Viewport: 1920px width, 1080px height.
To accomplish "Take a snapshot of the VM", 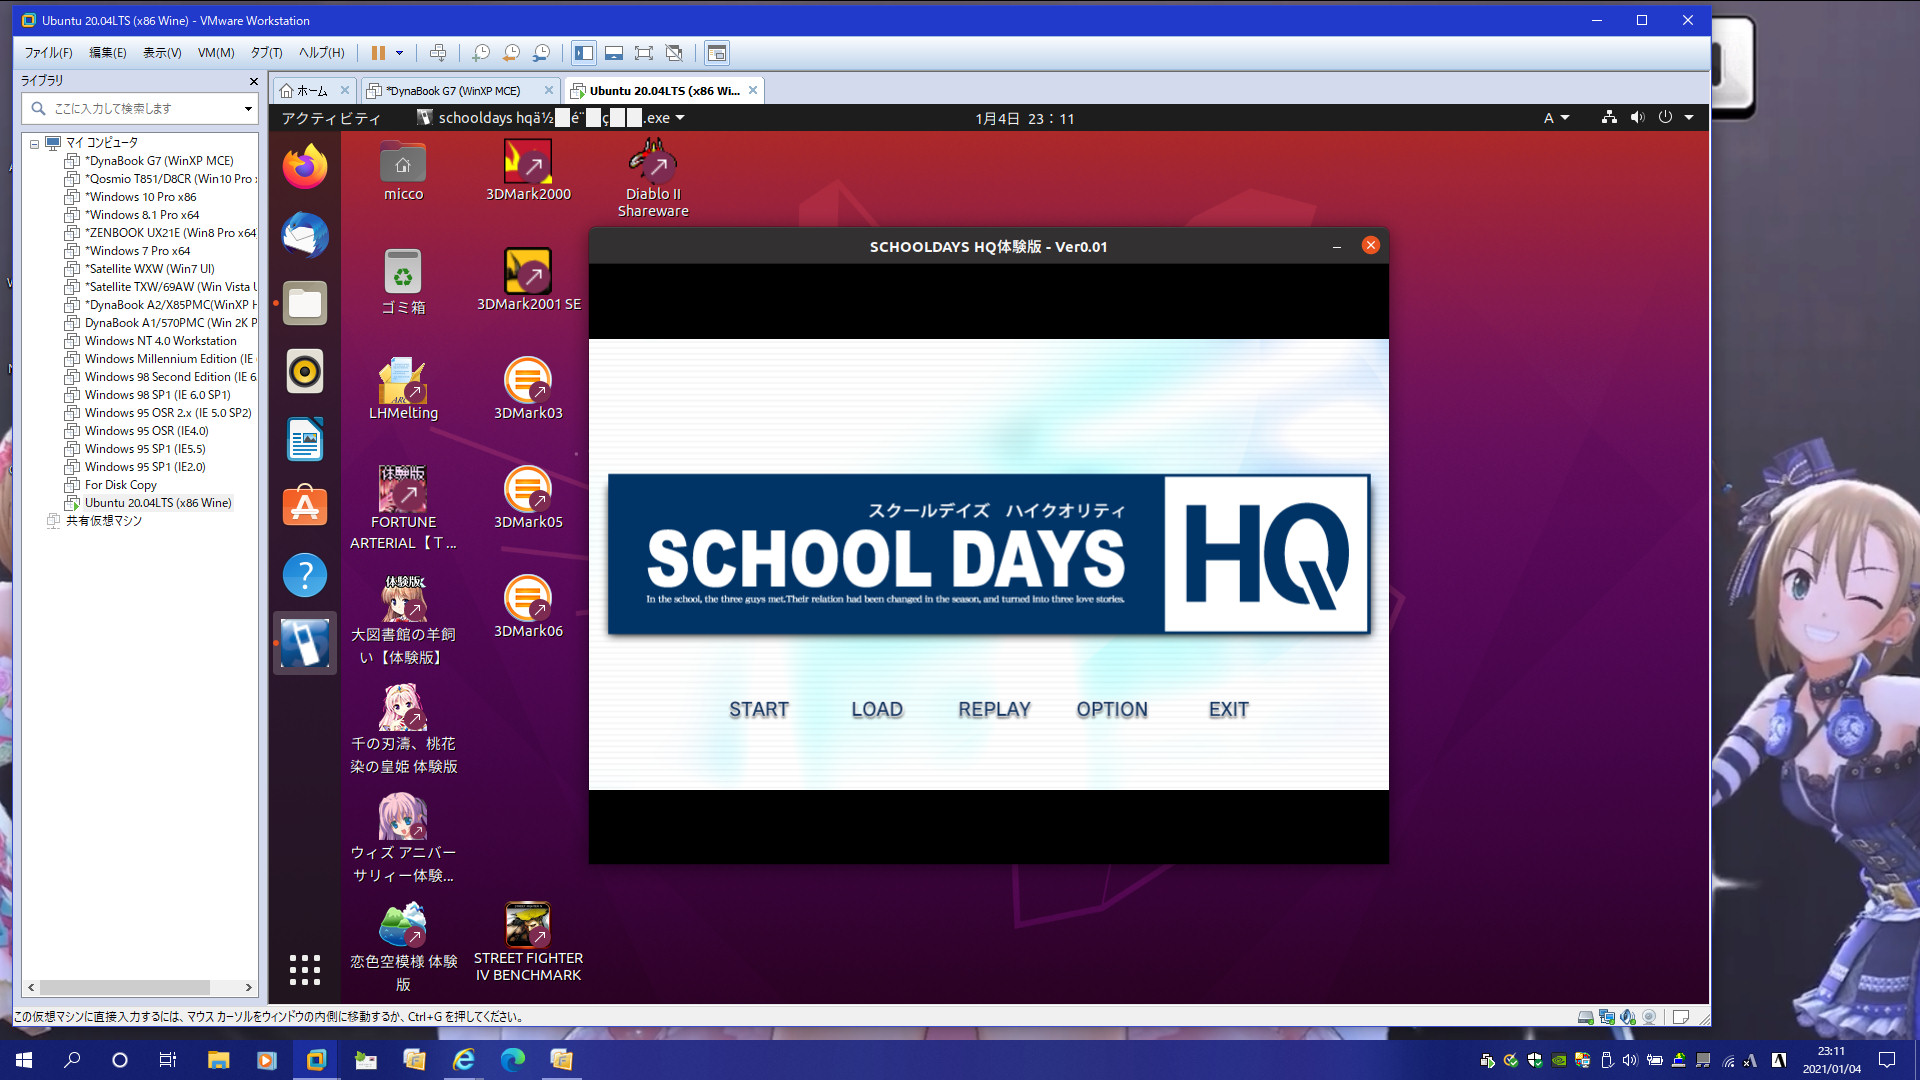I will [x=481, y=53].
